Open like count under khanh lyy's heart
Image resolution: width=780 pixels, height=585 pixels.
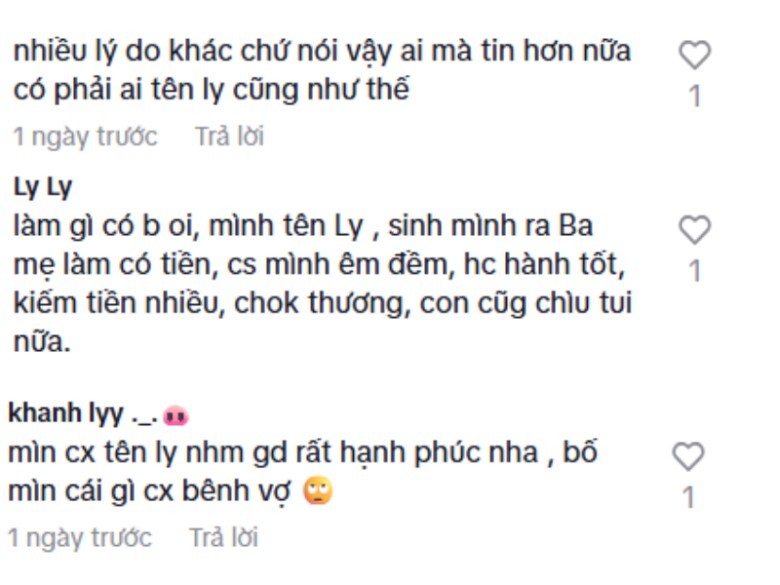coord(689,497)
